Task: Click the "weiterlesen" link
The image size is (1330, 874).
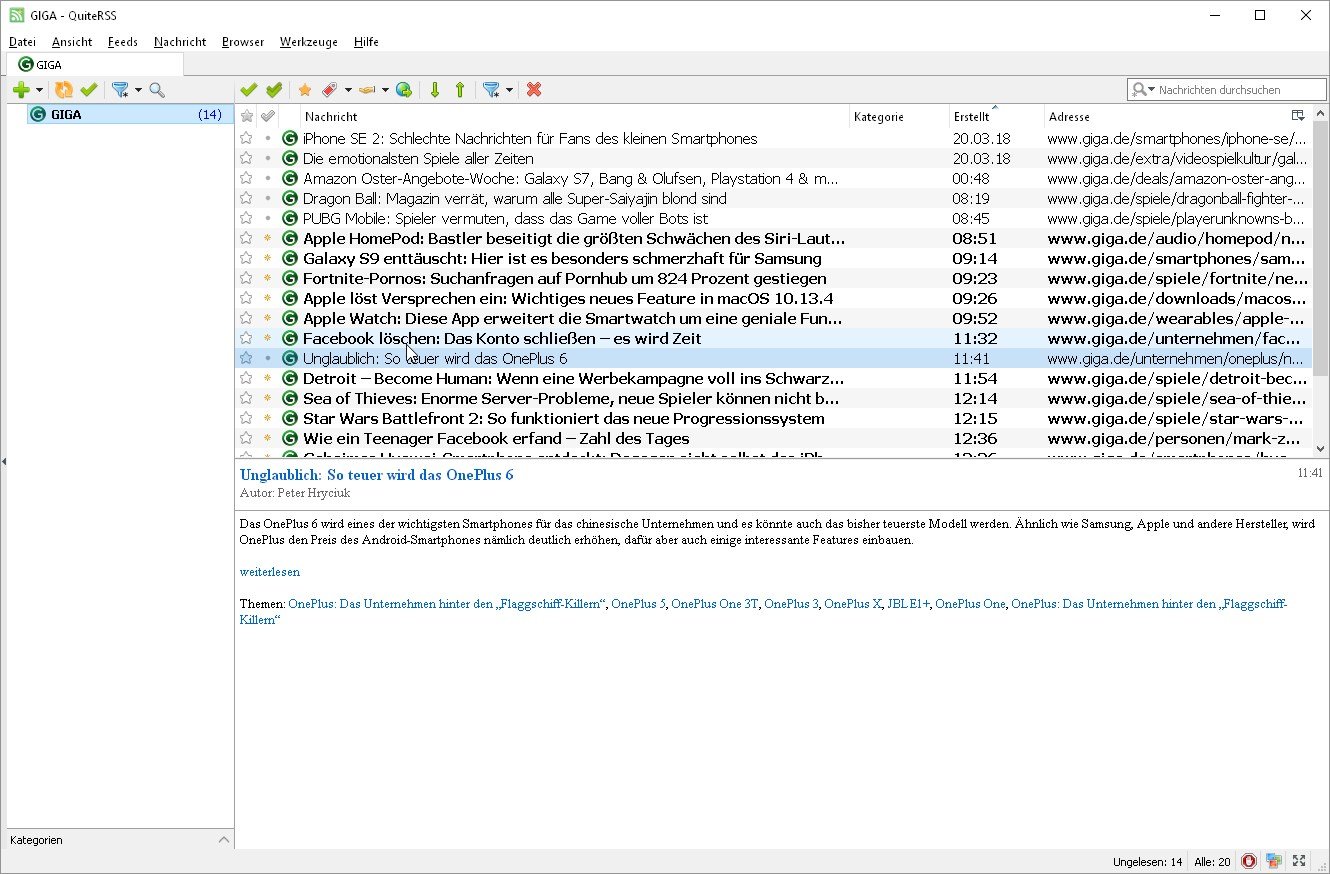Action: [269, 572]
